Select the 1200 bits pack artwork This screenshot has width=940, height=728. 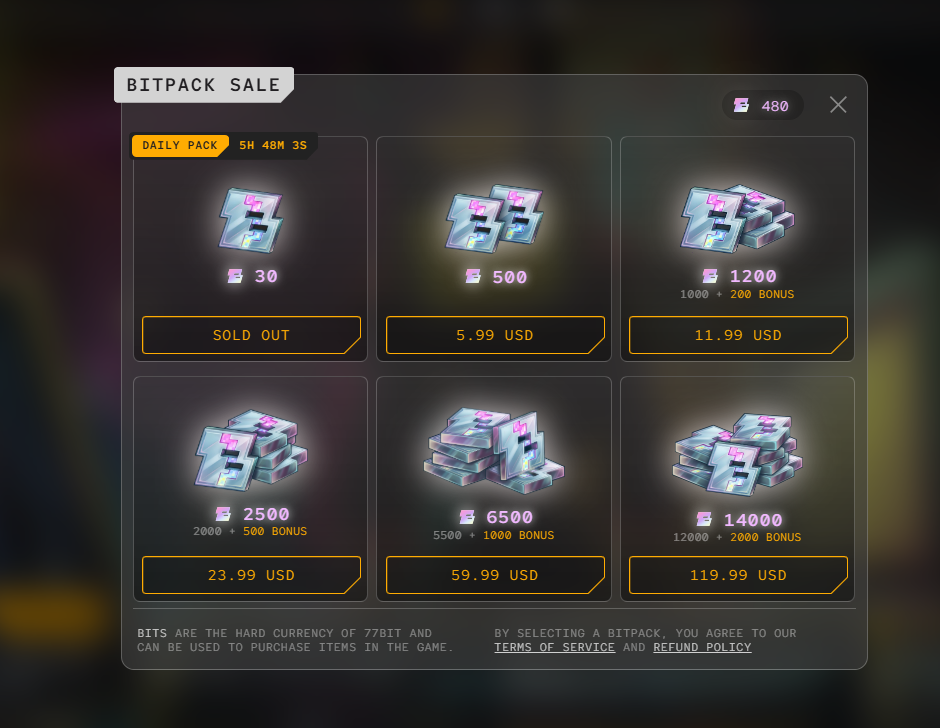[x=737, y=218]
